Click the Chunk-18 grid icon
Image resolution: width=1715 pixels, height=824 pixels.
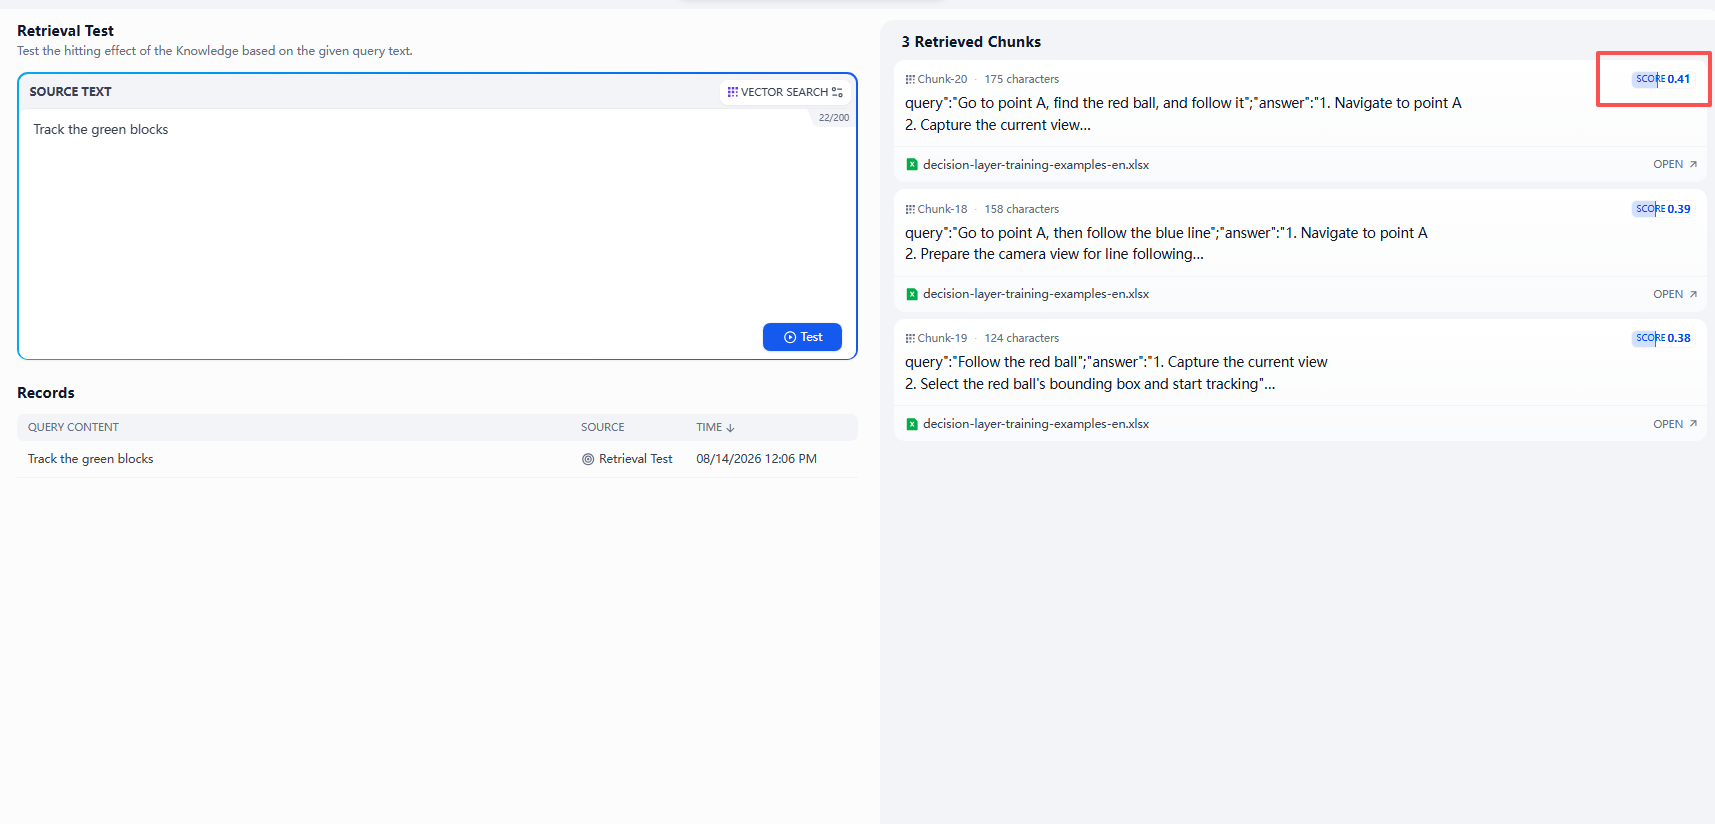910,209
